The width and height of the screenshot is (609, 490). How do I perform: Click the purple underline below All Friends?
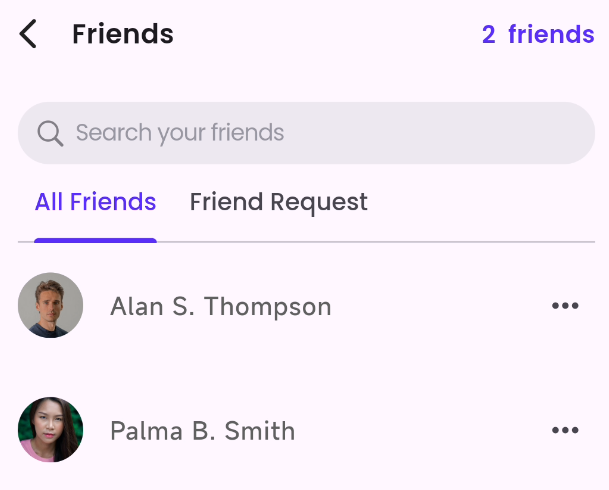(x=95, y=240)
